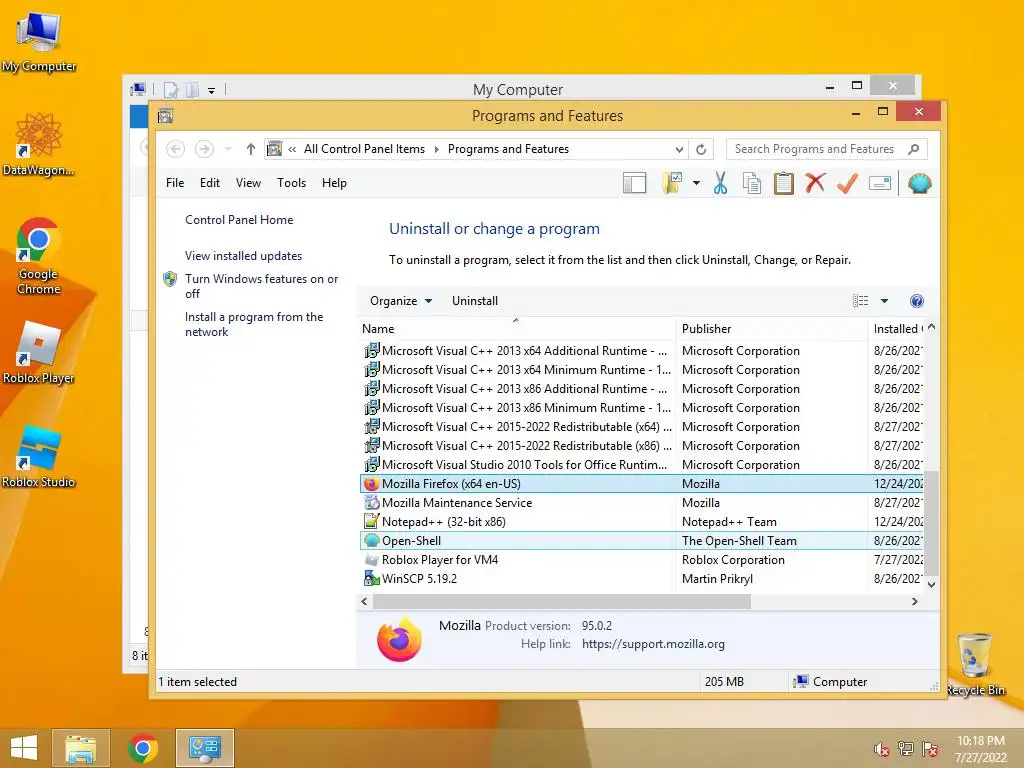Click the clock in the taskbar

tap(980, 749)
